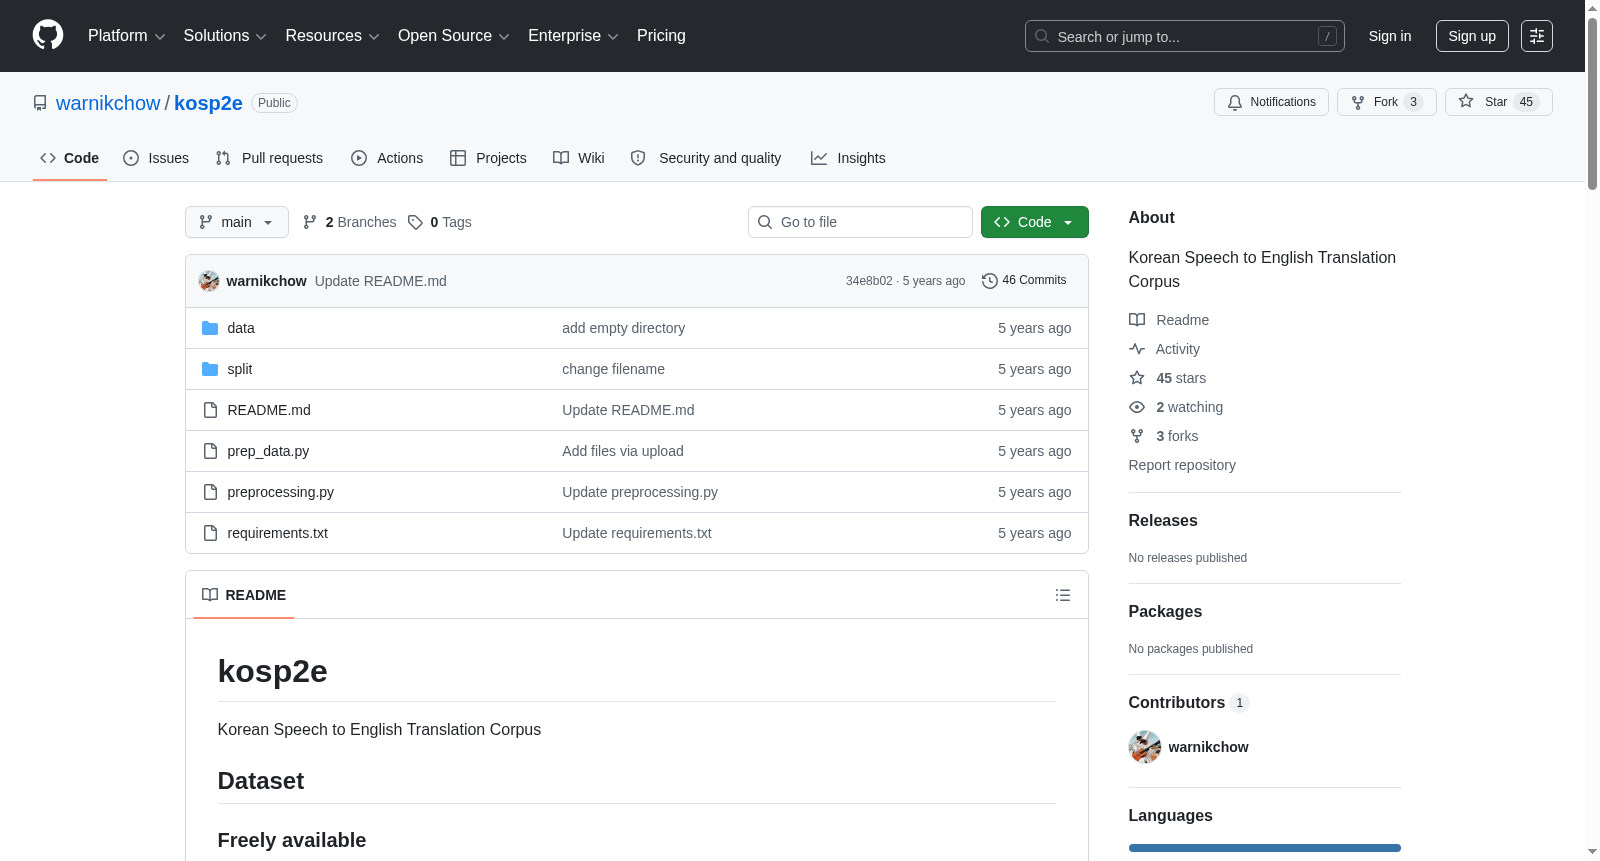Click the warnikchow avatar in commit bar
The width and height of the screenshot is (1600, 861).
pyautogui.click(x=209, y=281)
